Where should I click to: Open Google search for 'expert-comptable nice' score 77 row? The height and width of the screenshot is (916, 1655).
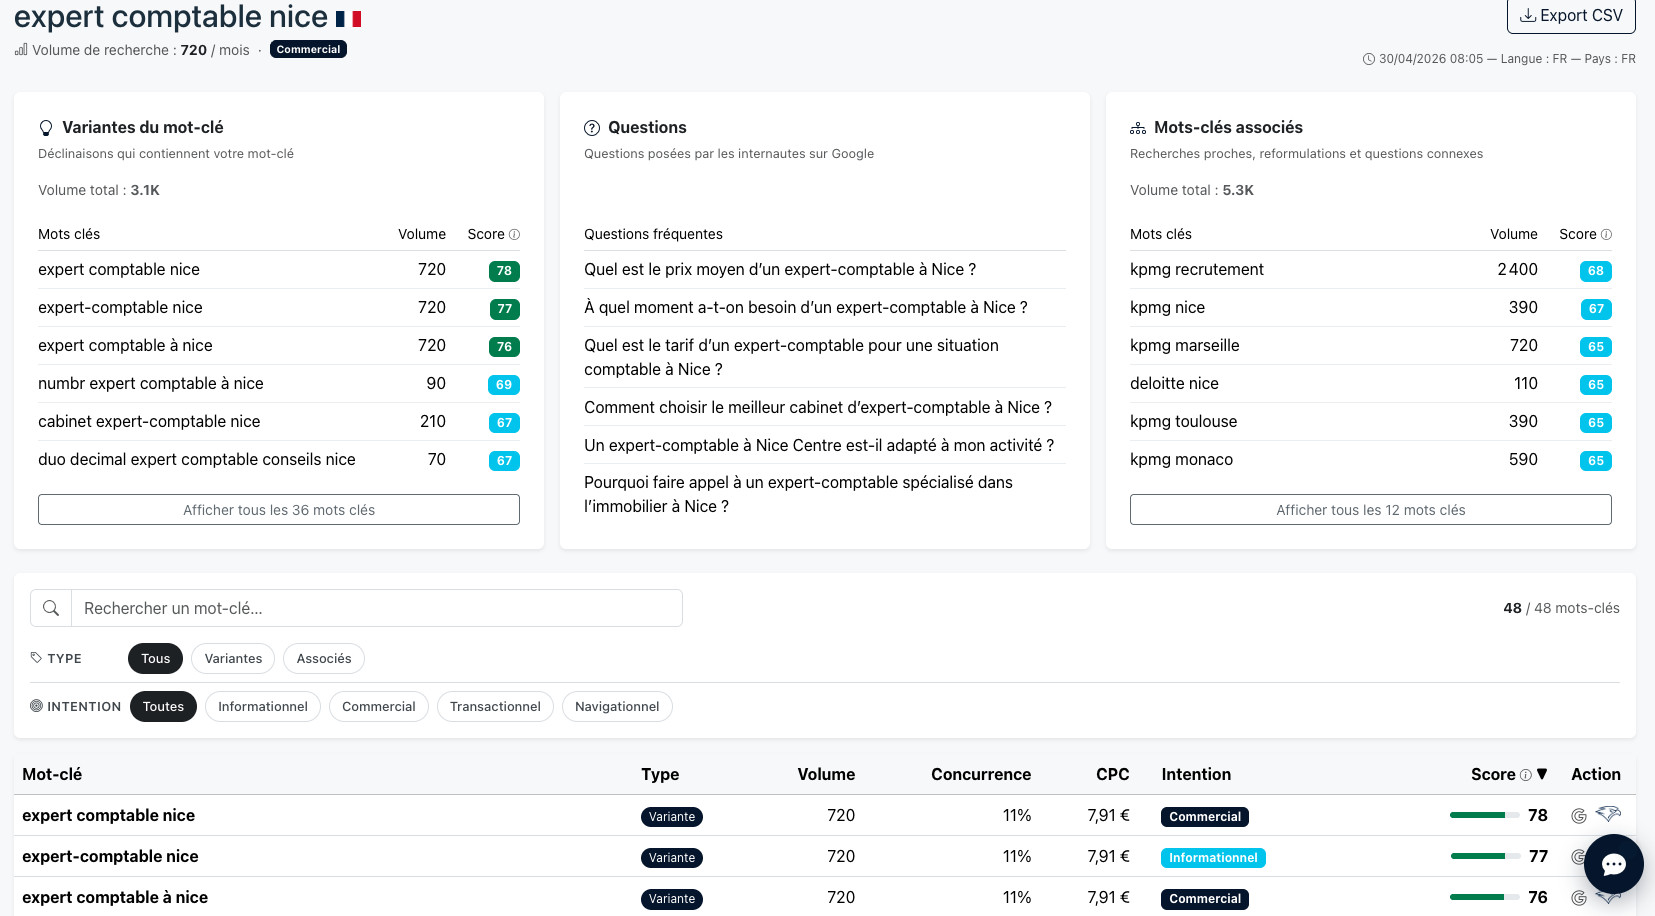(x=1577, y=857)
